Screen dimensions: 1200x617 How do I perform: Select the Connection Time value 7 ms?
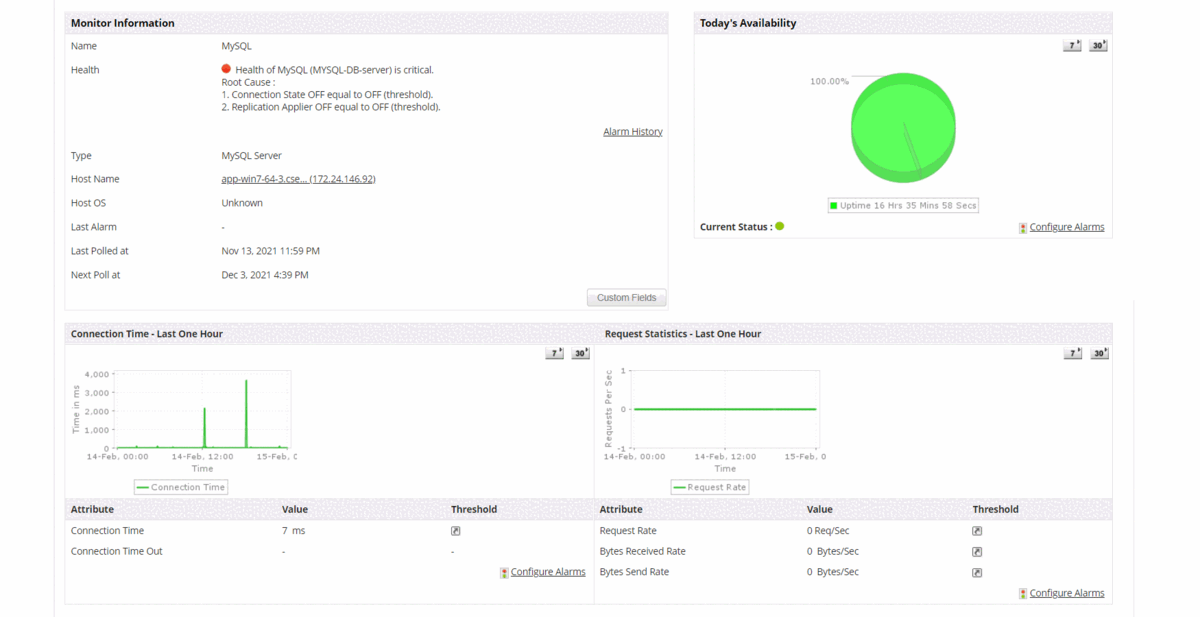(293, 531)
